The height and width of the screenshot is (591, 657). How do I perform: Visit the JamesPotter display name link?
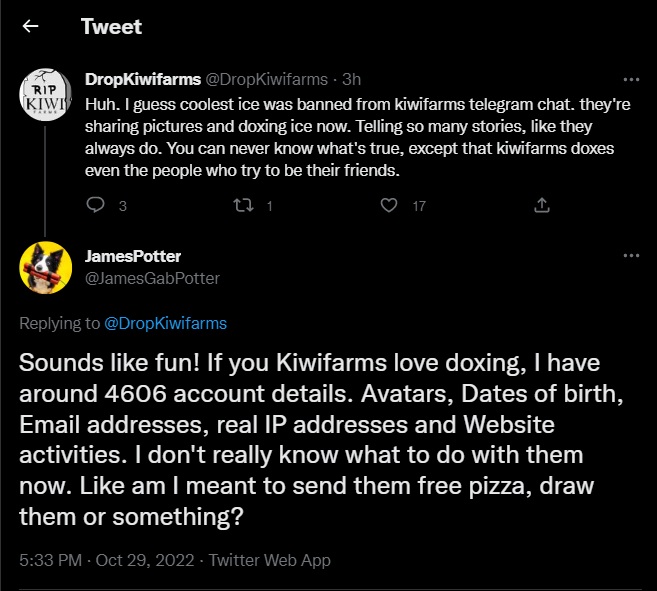coord(133,257)
